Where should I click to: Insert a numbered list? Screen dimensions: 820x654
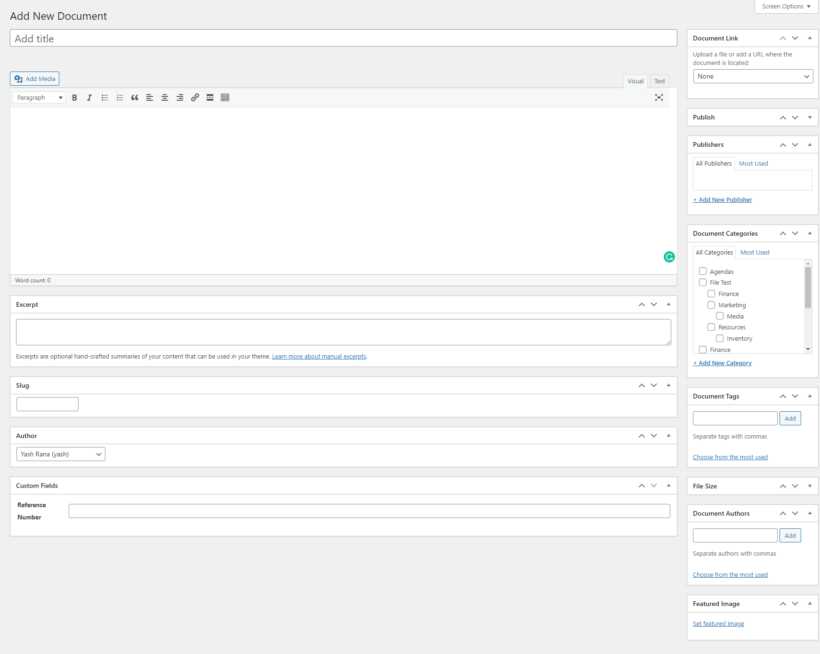click(120, 98)
